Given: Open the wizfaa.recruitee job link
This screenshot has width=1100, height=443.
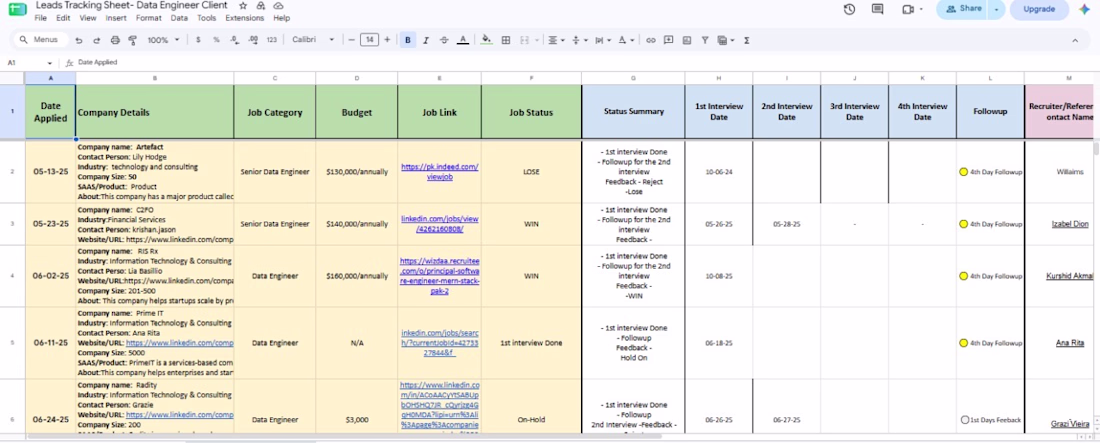Looking at the screenshot, I should 439,276.
